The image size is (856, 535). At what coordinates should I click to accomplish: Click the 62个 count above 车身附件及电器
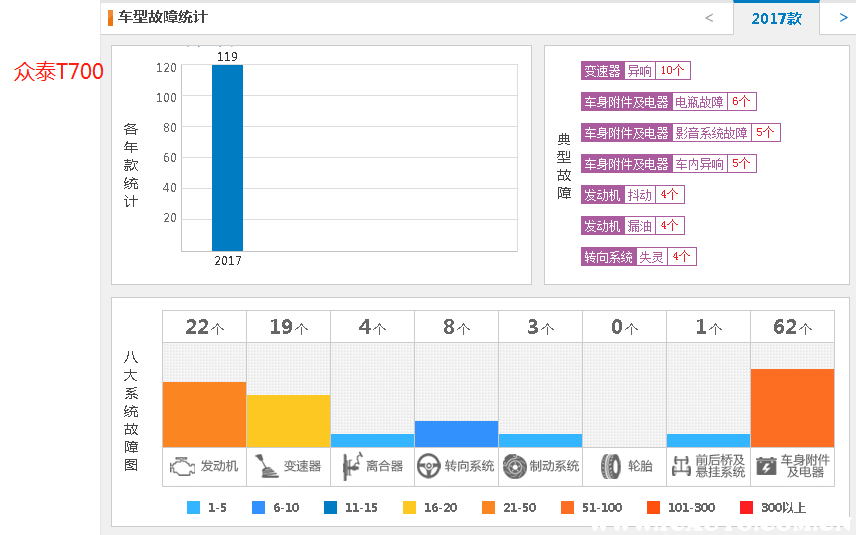click(x=793, y=327)
